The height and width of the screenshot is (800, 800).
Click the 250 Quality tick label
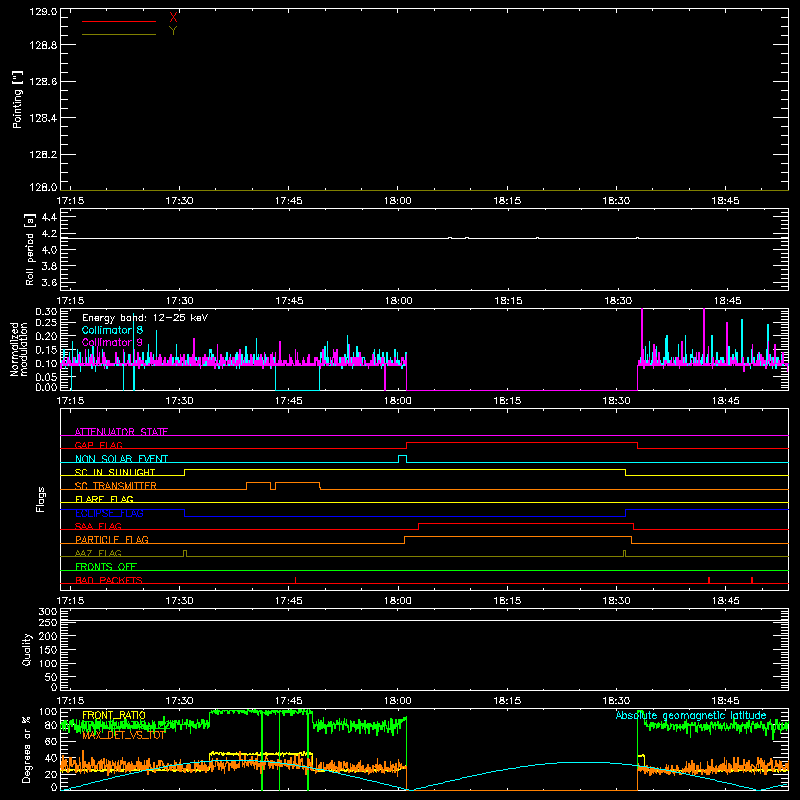[48, 622]
